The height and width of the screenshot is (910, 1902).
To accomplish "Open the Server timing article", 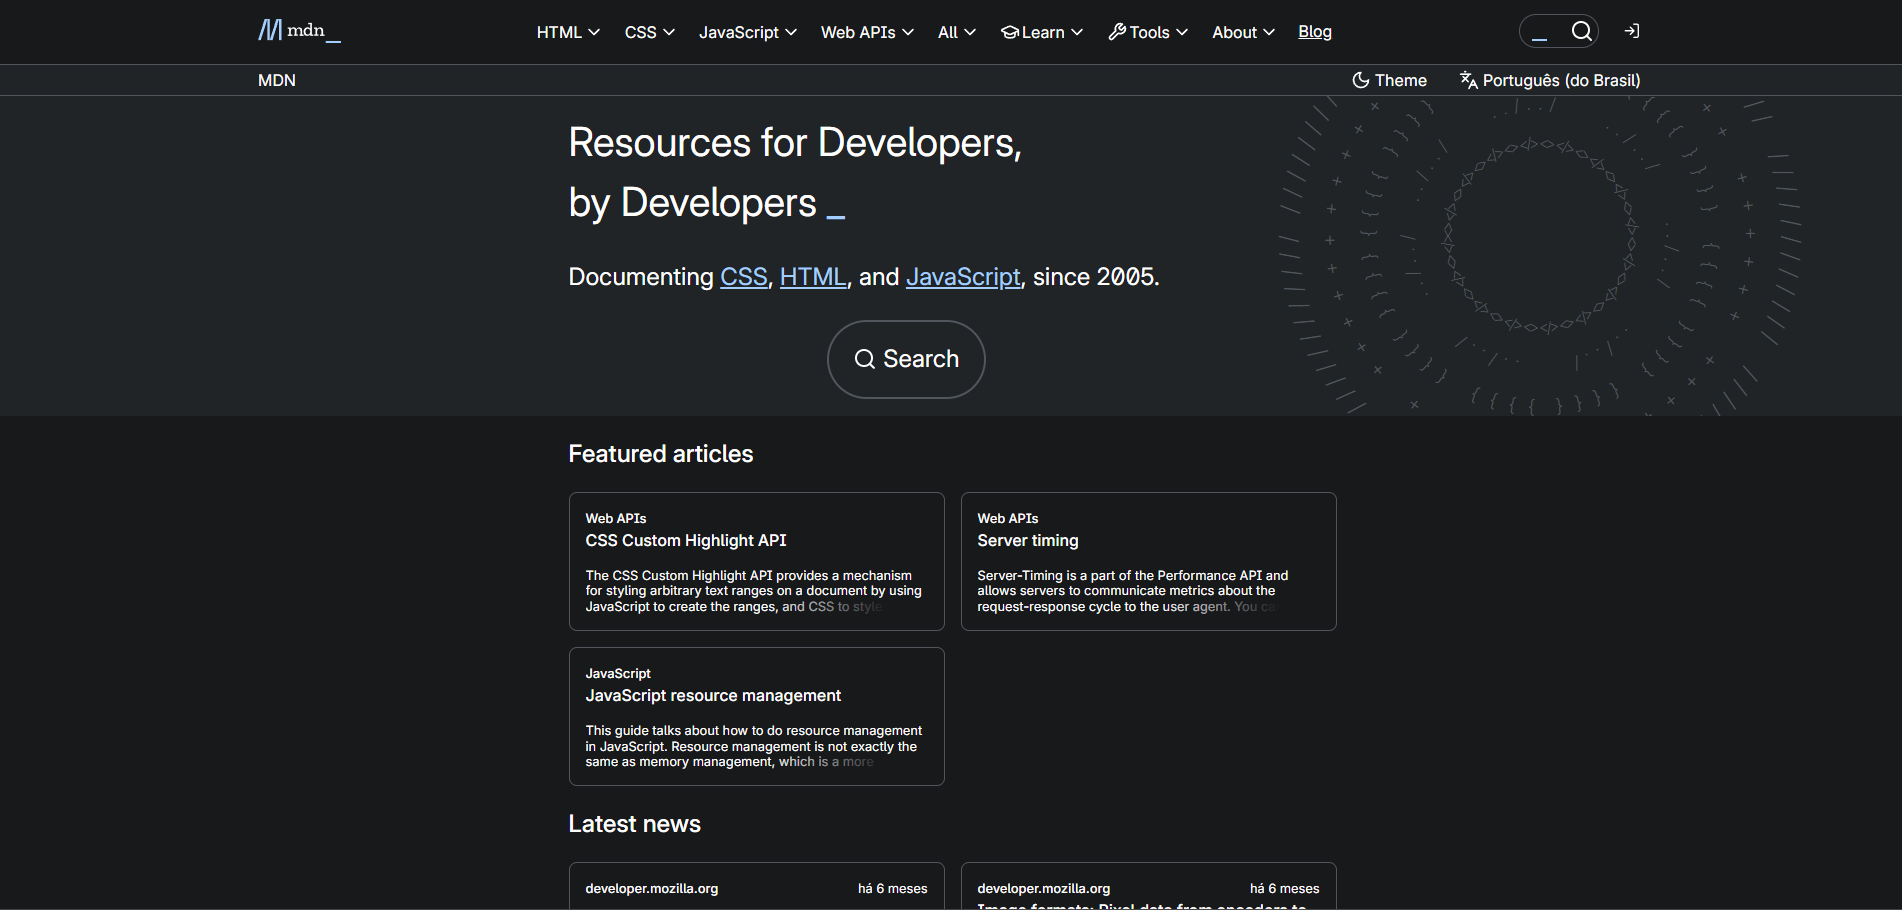I will coord(1028,541).
